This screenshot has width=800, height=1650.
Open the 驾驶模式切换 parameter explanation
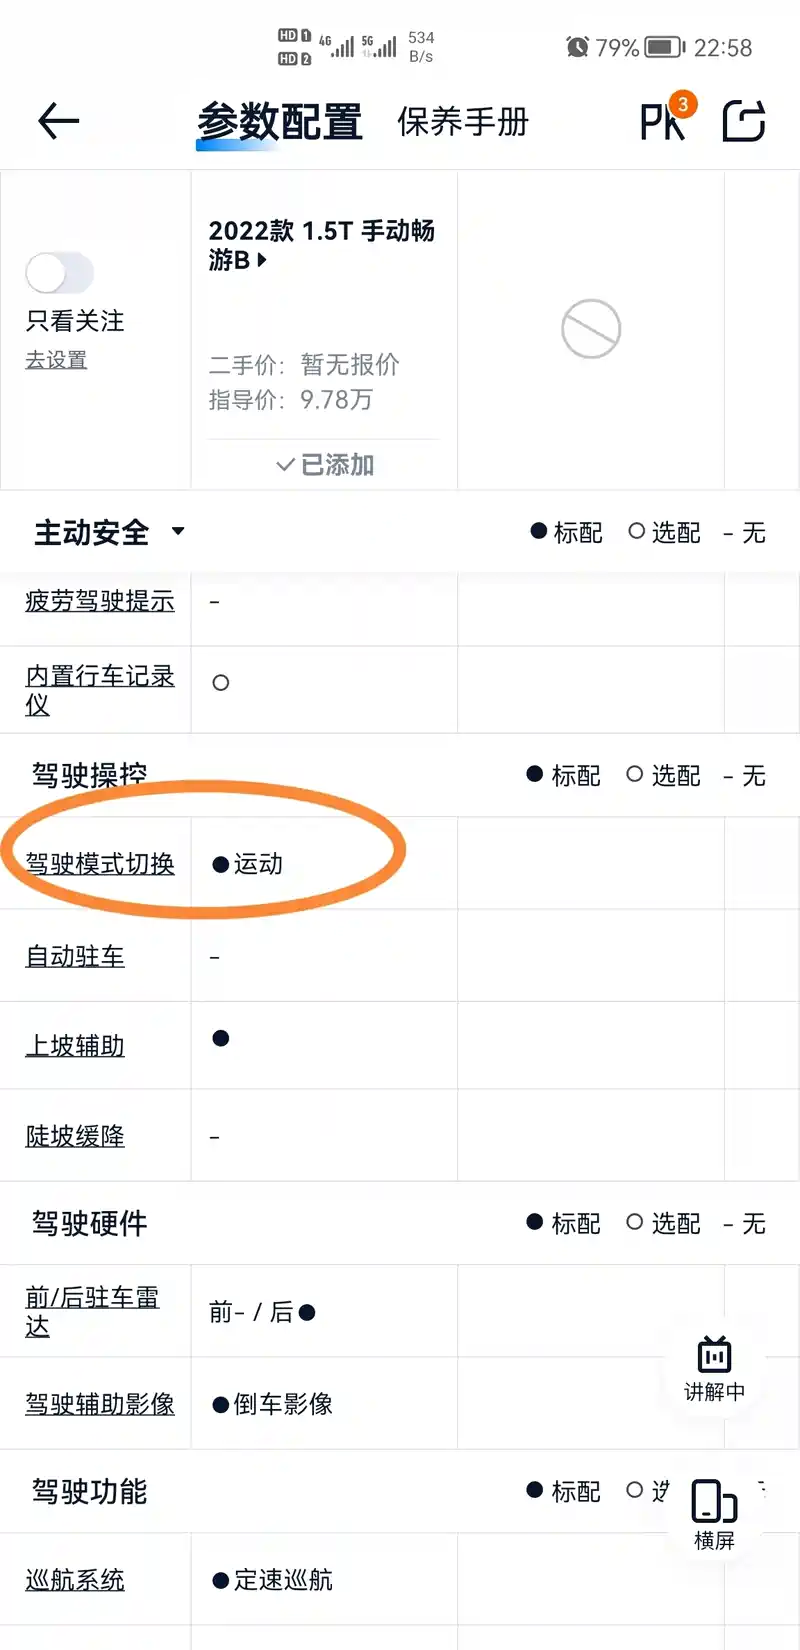(100, 864)
